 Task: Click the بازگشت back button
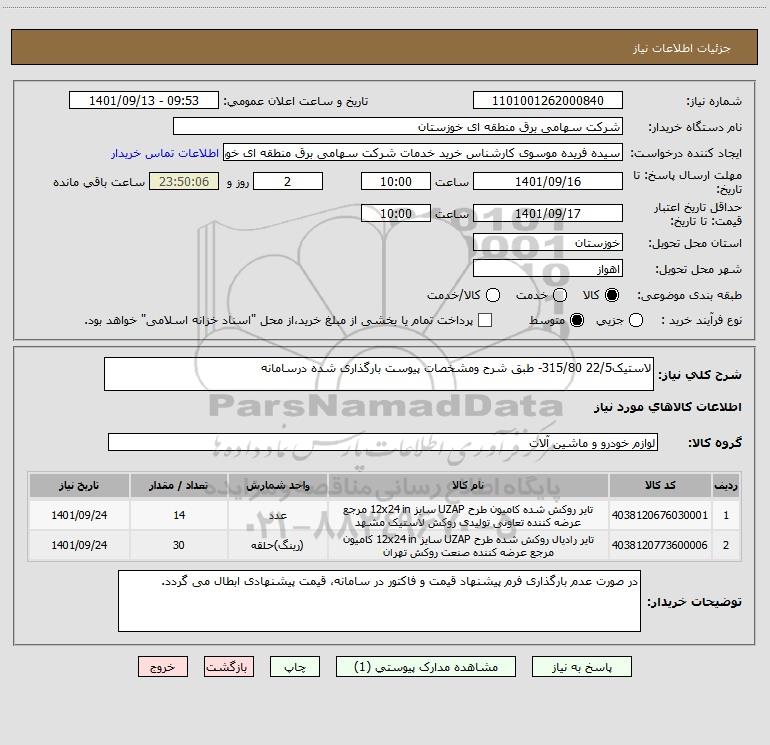pos(229,667)
